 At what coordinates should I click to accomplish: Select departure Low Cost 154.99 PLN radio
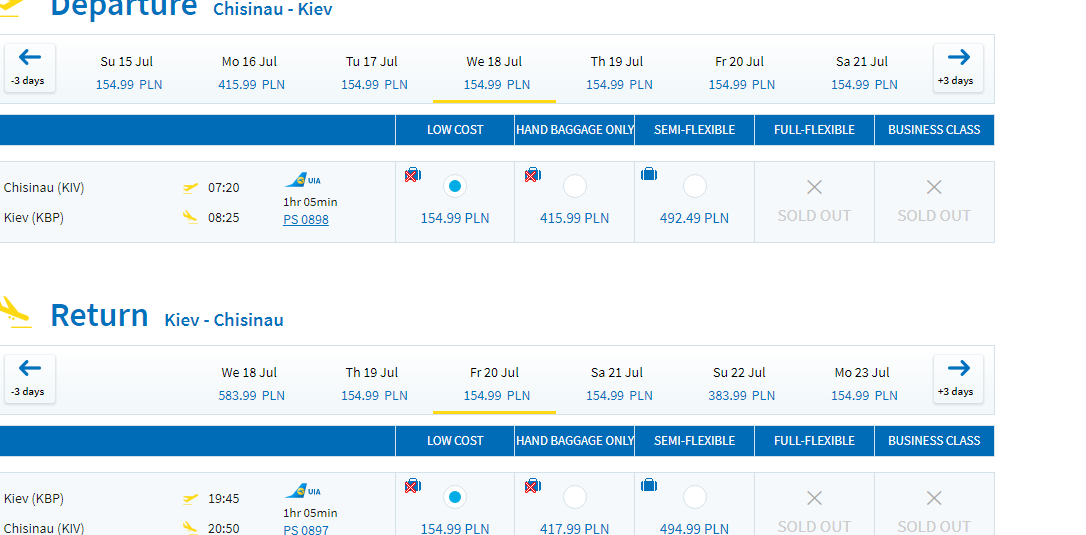[x=455, y=186]
